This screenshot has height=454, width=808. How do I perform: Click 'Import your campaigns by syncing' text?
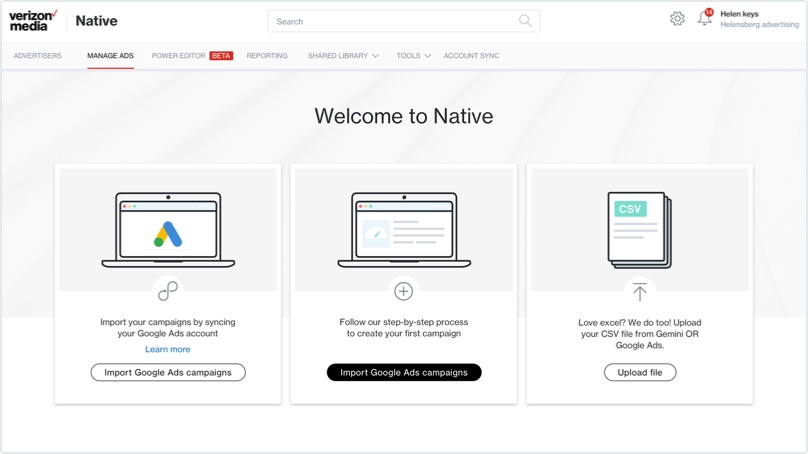pyautogui.click(x=168, y=322)
